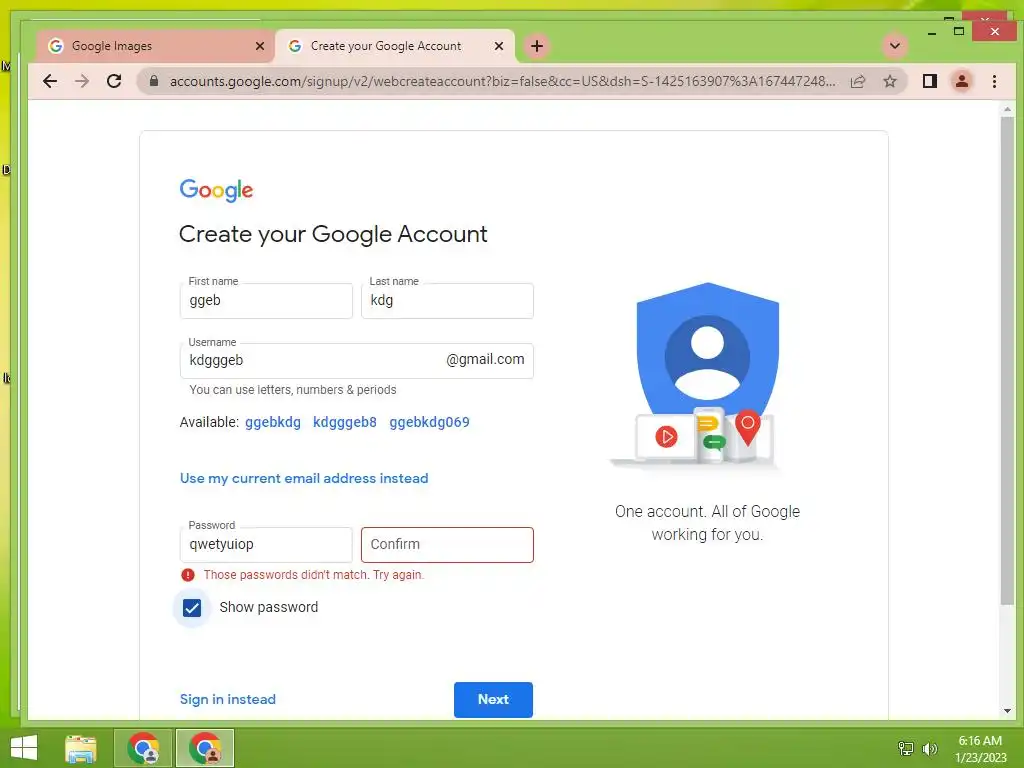The image size is (1024, 768).
Task: Click the Google logo on the form
Action: click(216, 190)
